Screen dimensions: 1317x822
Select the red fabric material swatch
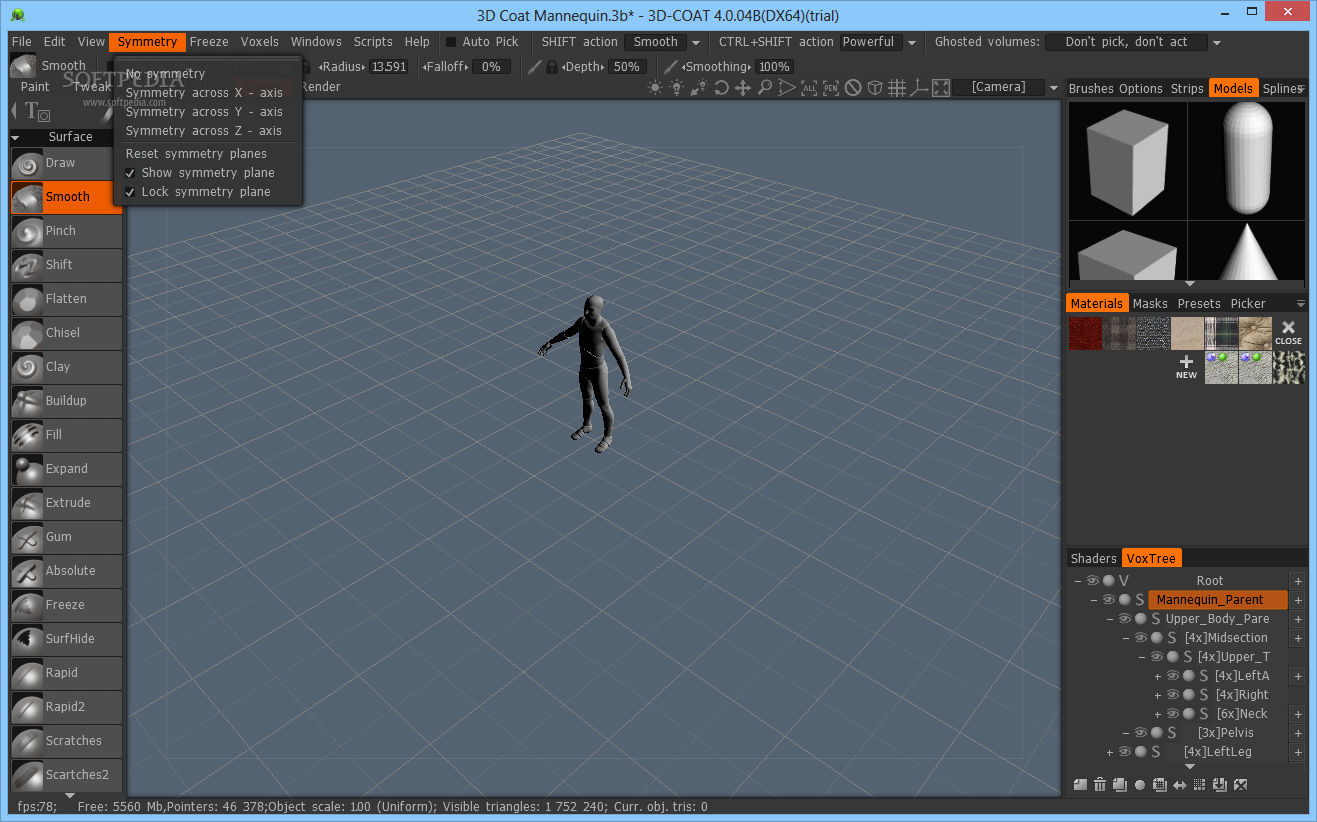[1085, 334]
